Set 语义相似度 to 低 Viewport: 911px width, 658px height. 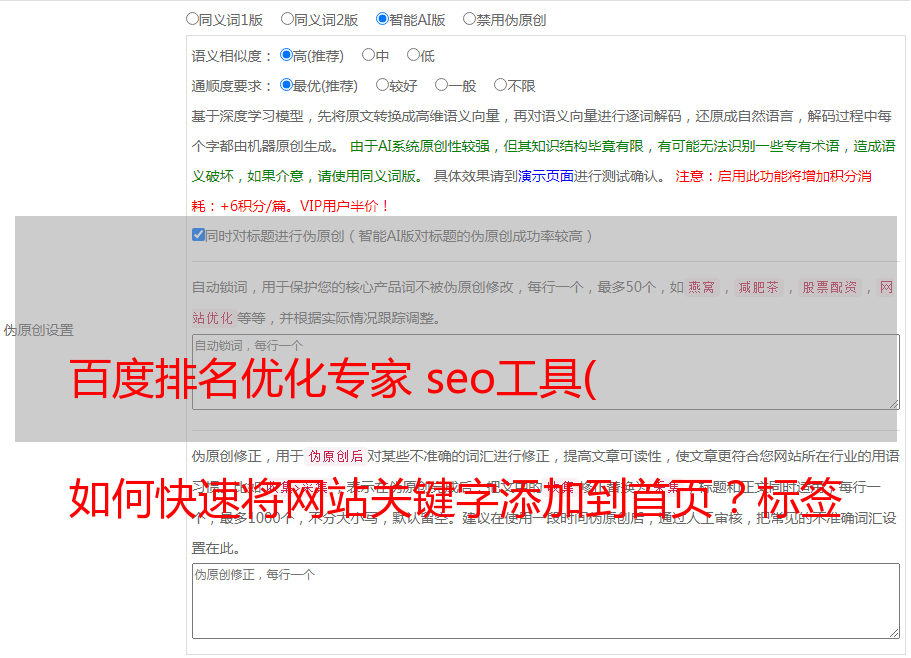pyautogui.click(x=413, y=55)
